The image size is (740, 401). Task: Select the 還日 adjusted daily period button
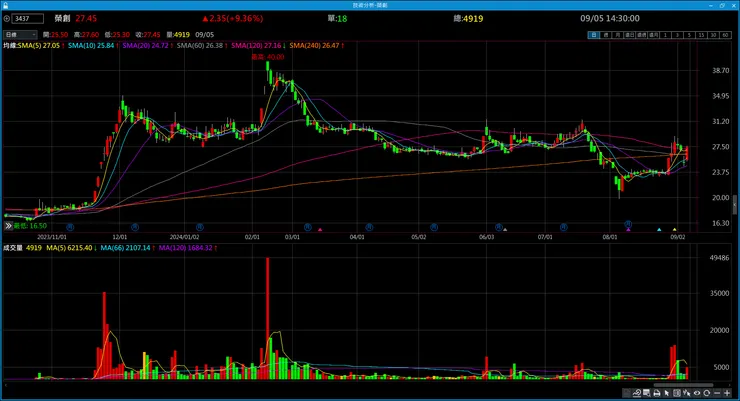pyautogui.click(x=629, y=35)
